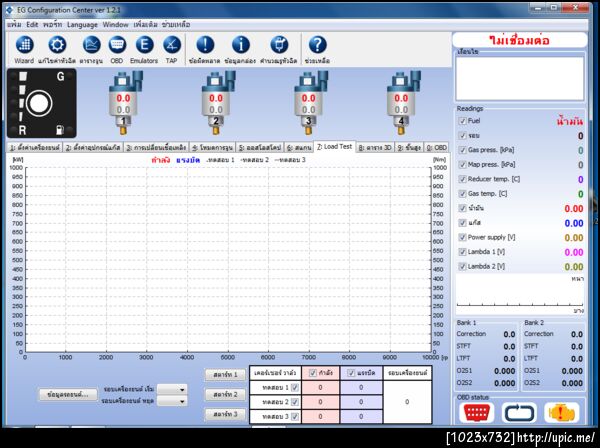The image size is (600, 448).
Task: Click the application logo in title bar
Action: [10, 10]
